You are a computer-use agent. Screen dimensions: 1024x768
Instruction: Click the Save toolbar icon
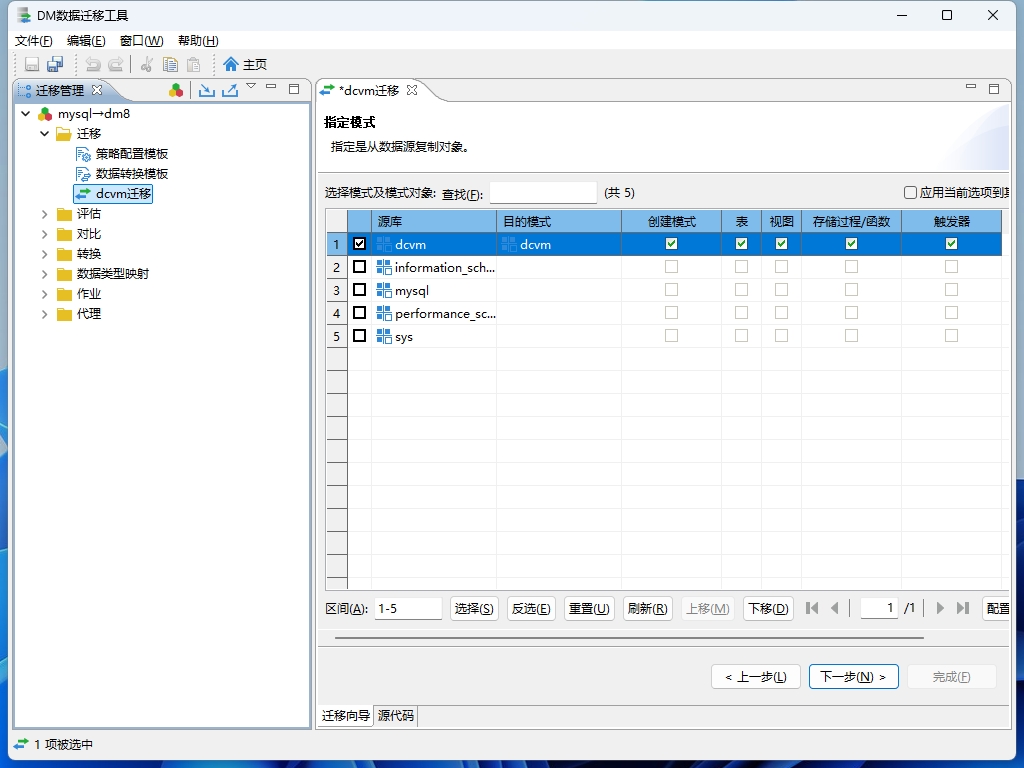32,64
